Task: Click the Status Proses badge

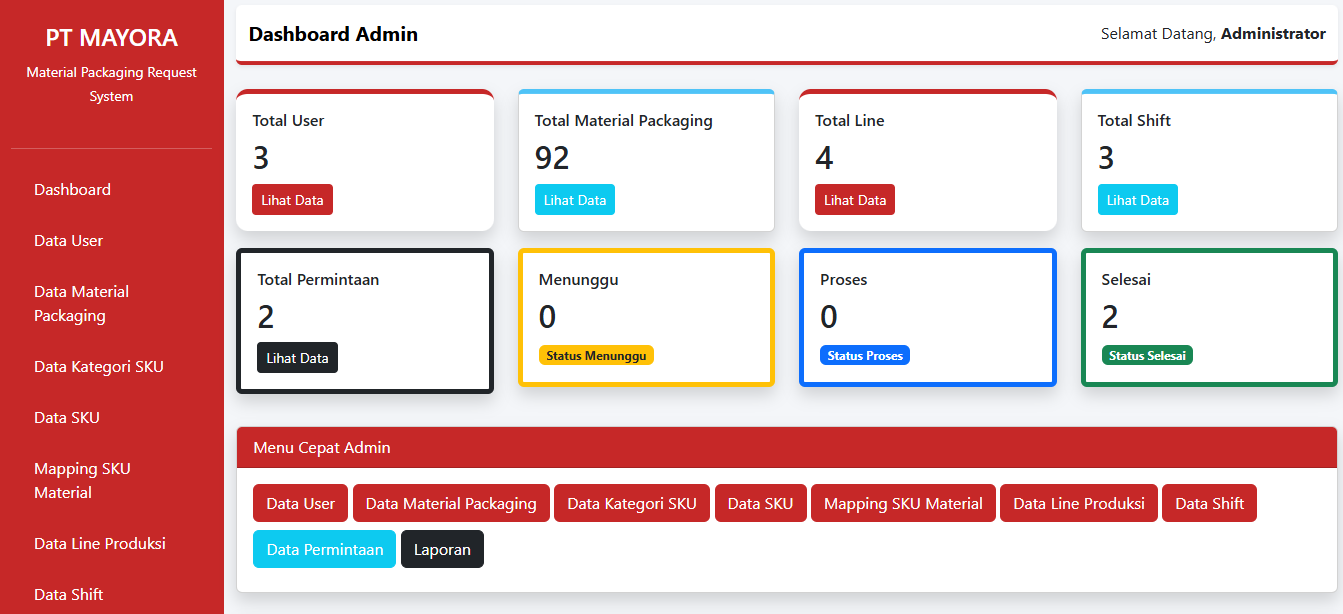Action: tap(865, 356)
